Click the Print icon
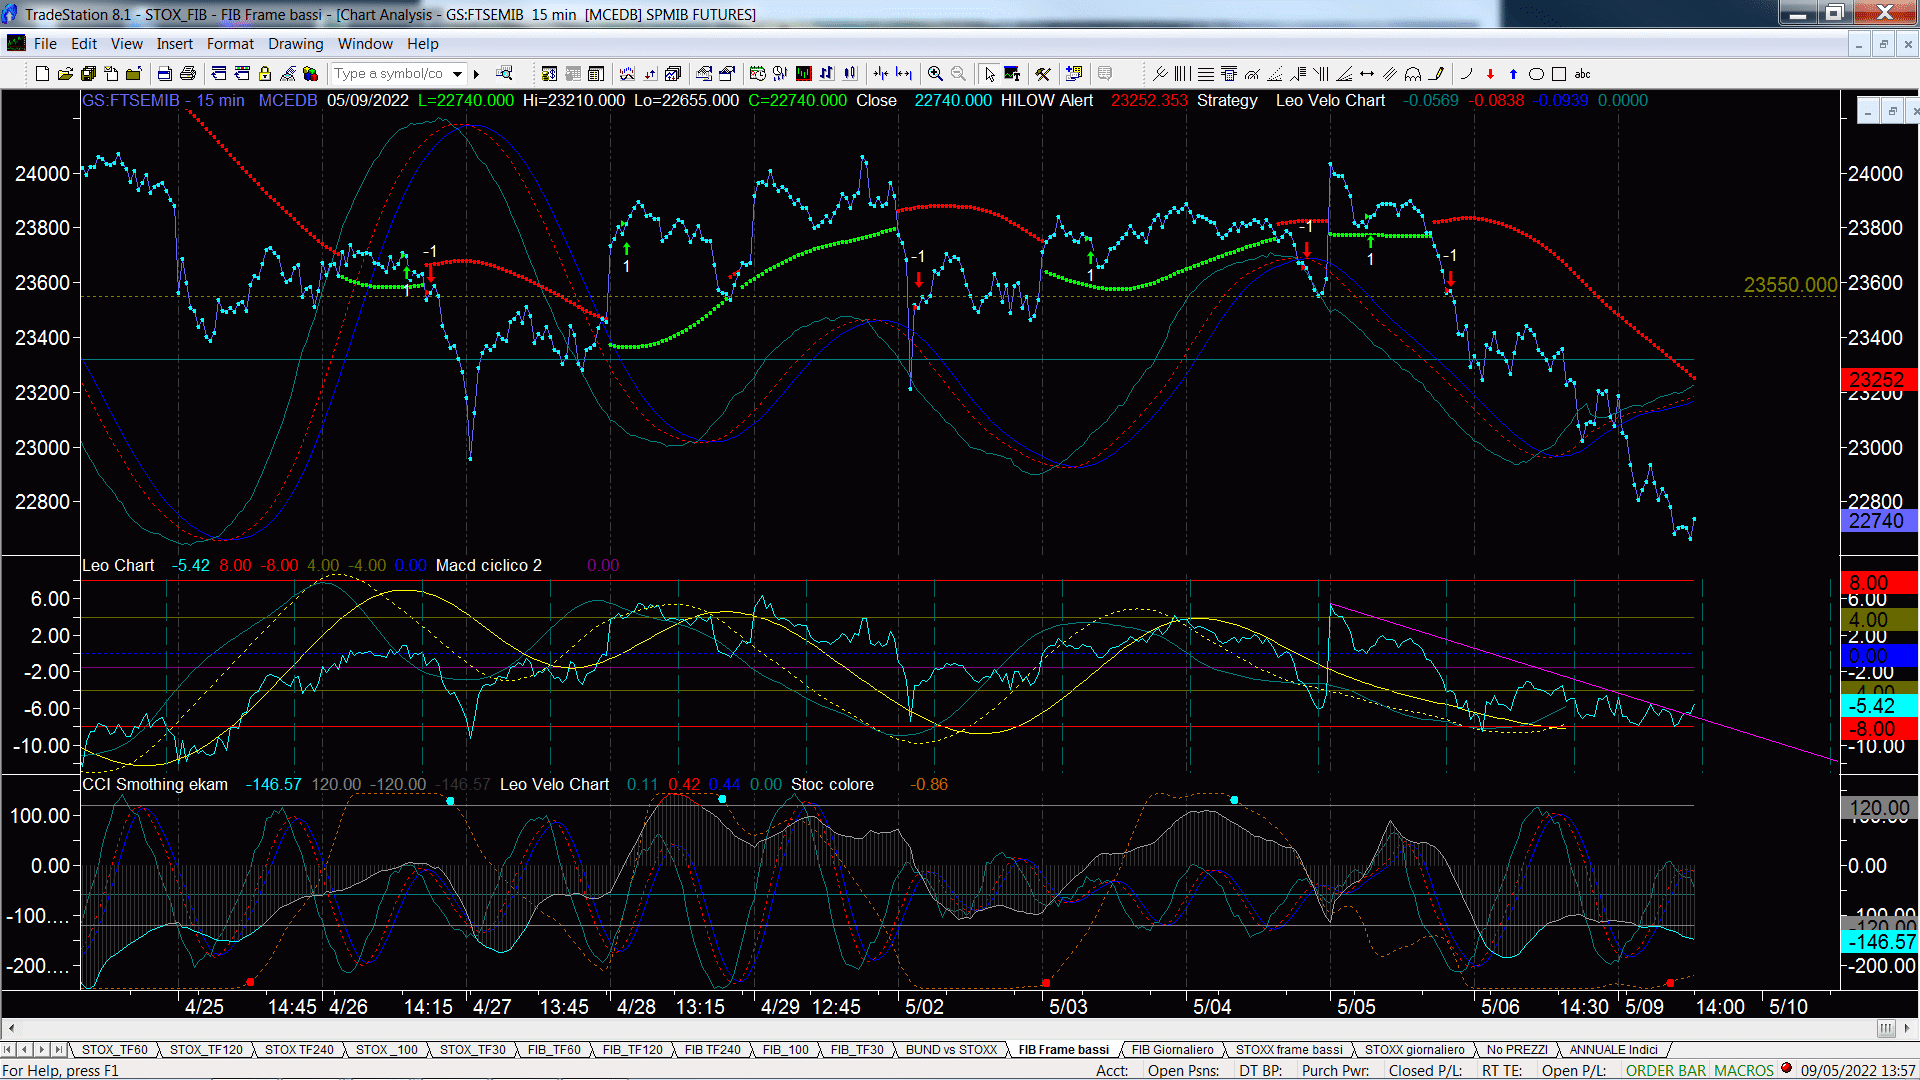This screenshot has width=1920, height=1080. point(187,74)
